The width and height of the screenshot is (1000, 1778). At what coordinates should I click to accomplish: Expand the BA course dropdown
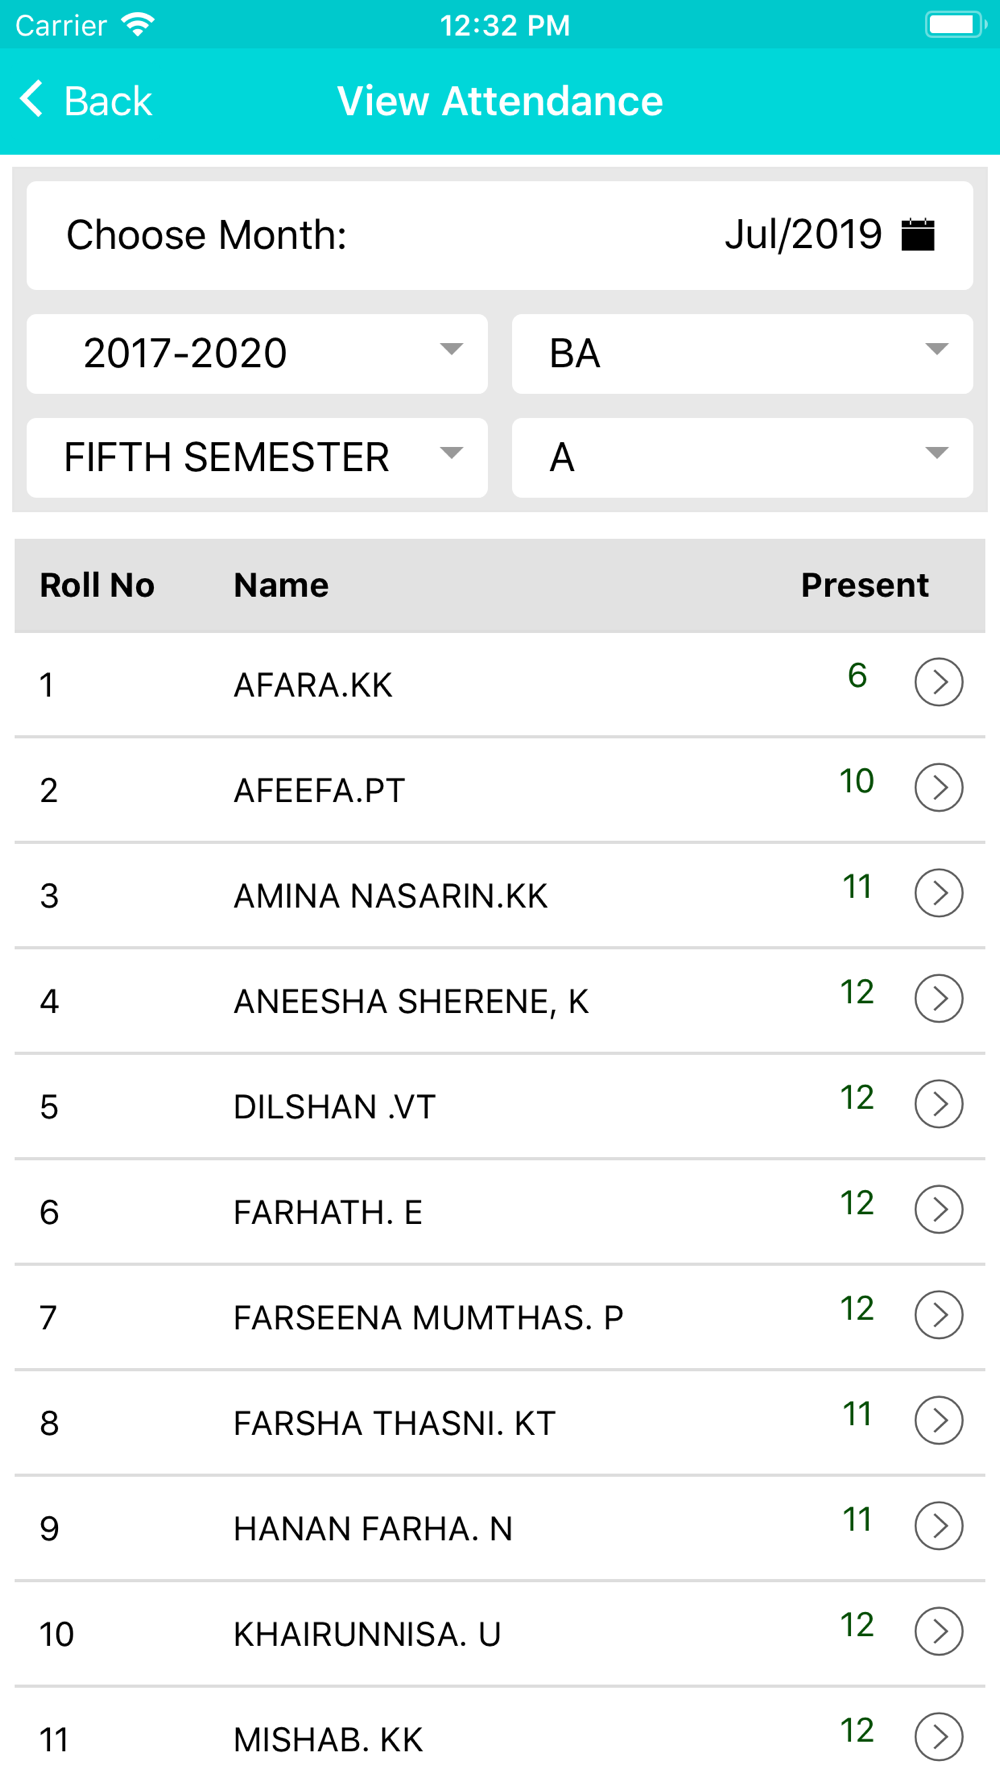[742, 354]
